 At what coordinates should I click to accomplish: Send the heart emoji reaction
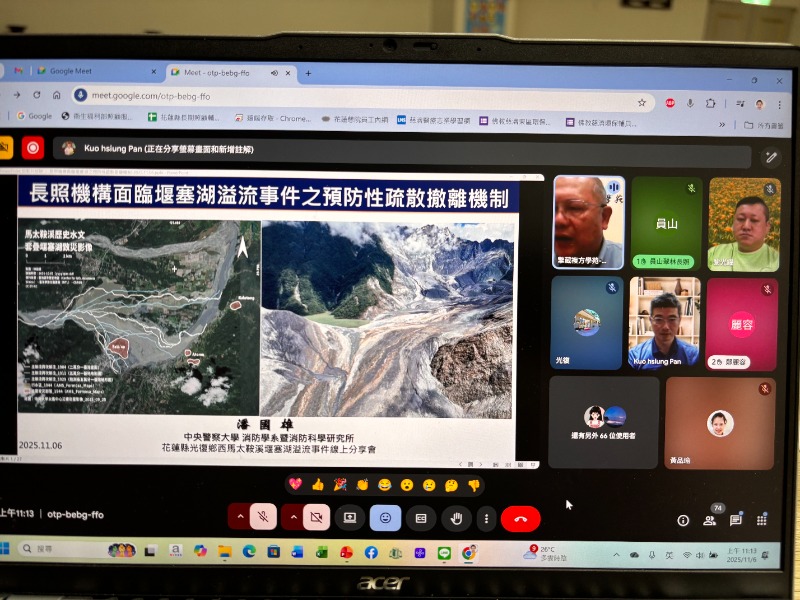point(295,484)
